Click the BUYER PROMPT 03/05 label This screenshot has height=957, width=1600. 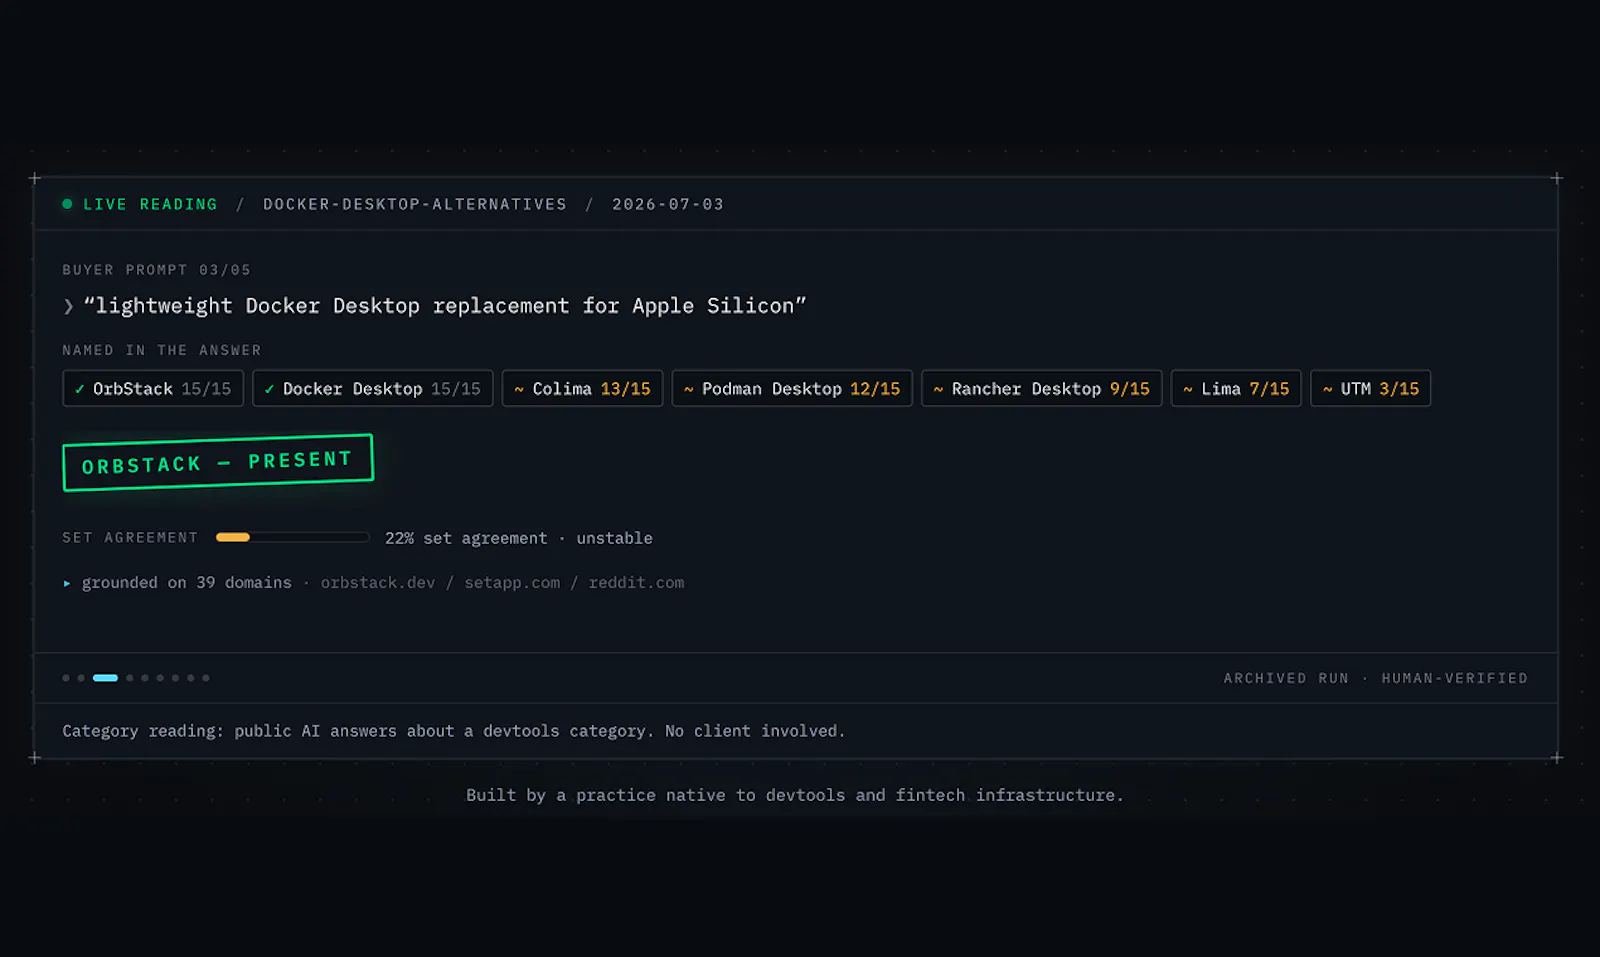157,270
